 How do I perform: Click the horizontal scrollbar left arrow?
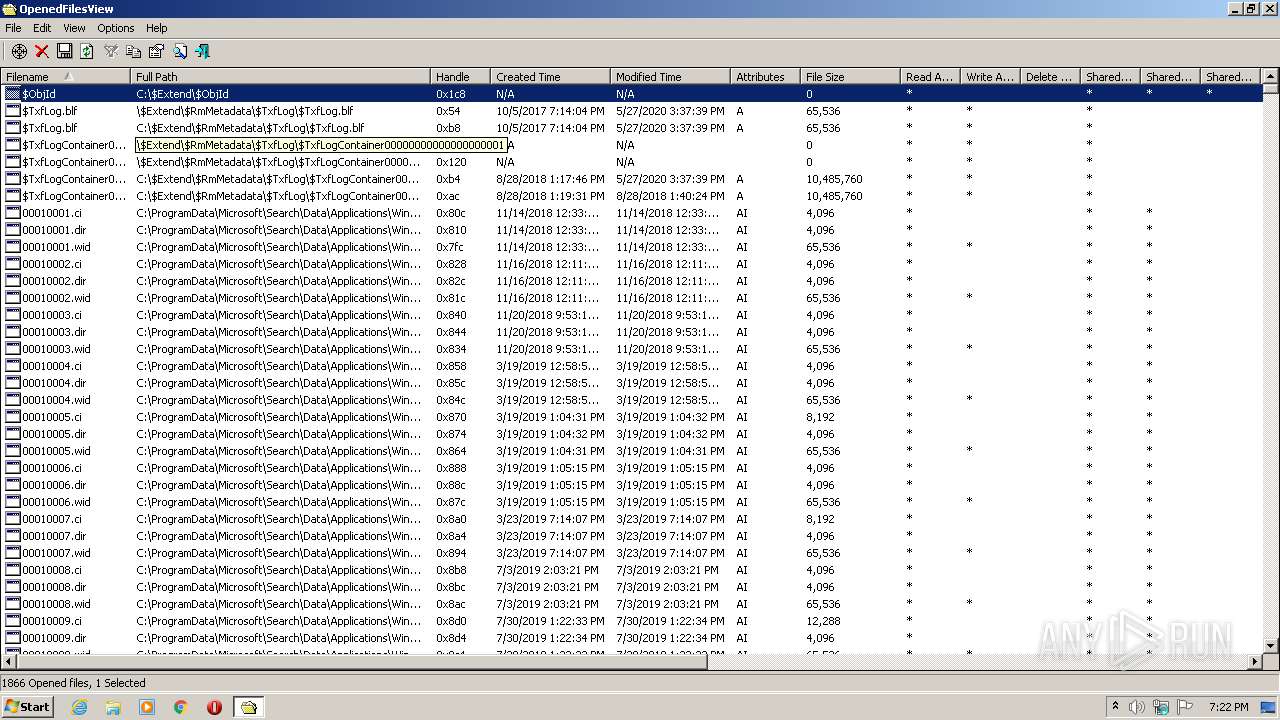9,662
